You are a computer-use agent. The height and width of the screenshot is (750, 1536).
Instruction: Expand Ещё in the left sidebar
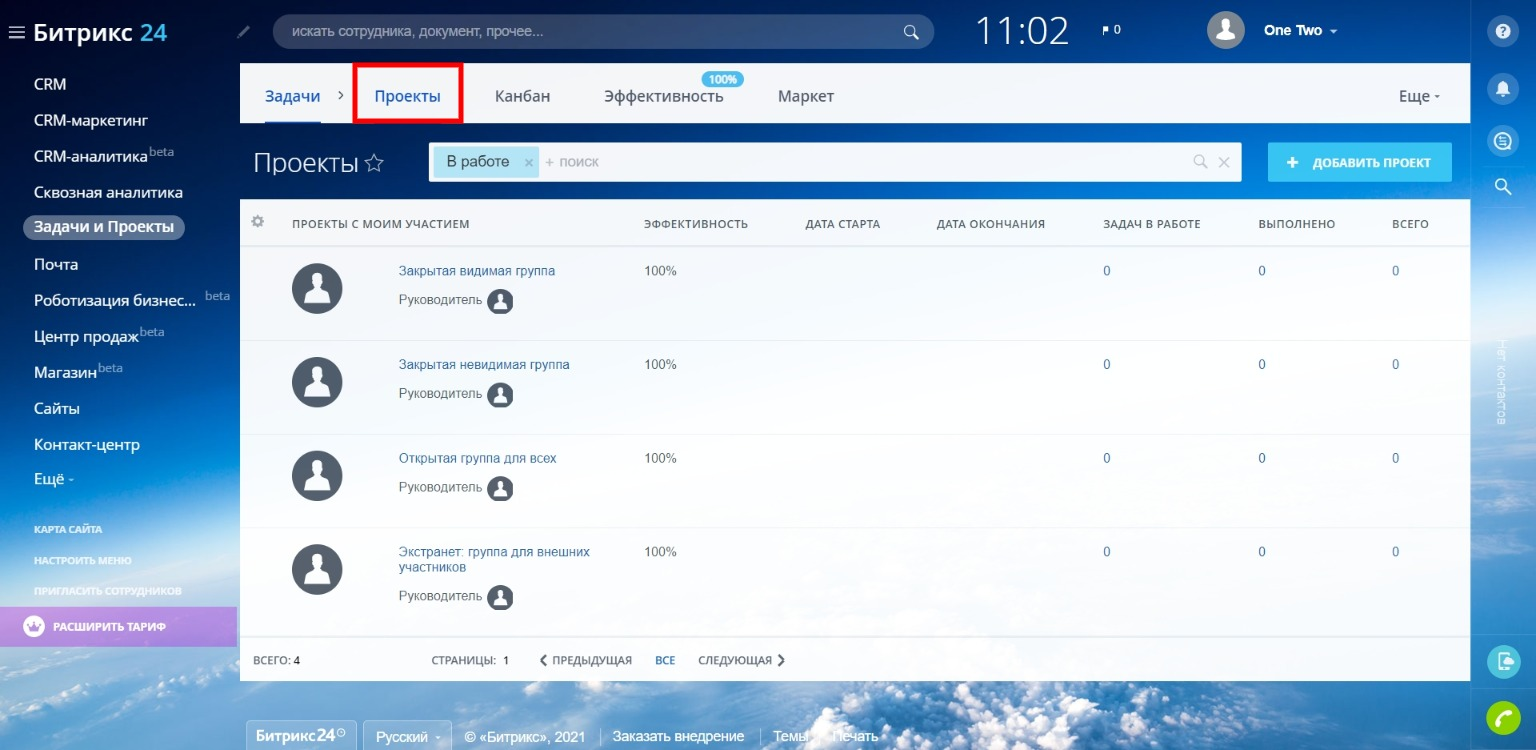pos(54,479)
